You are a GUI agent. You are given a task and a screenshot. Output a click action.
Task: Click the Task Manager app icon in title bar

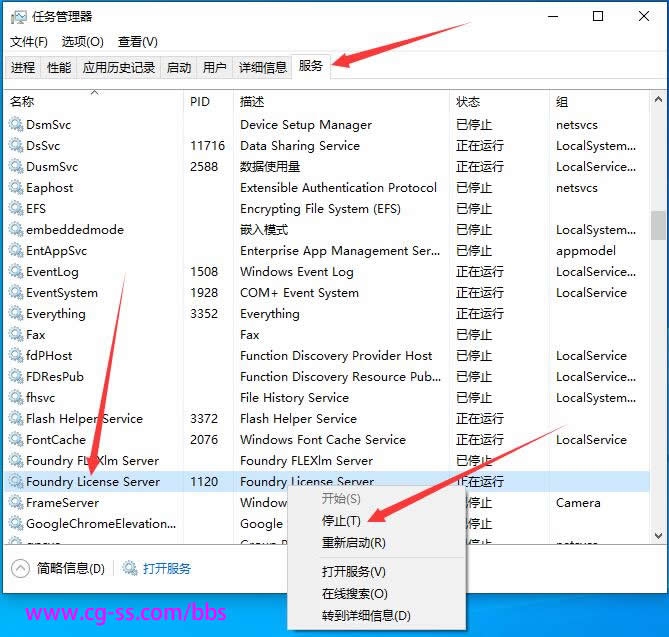click(17, 16)
